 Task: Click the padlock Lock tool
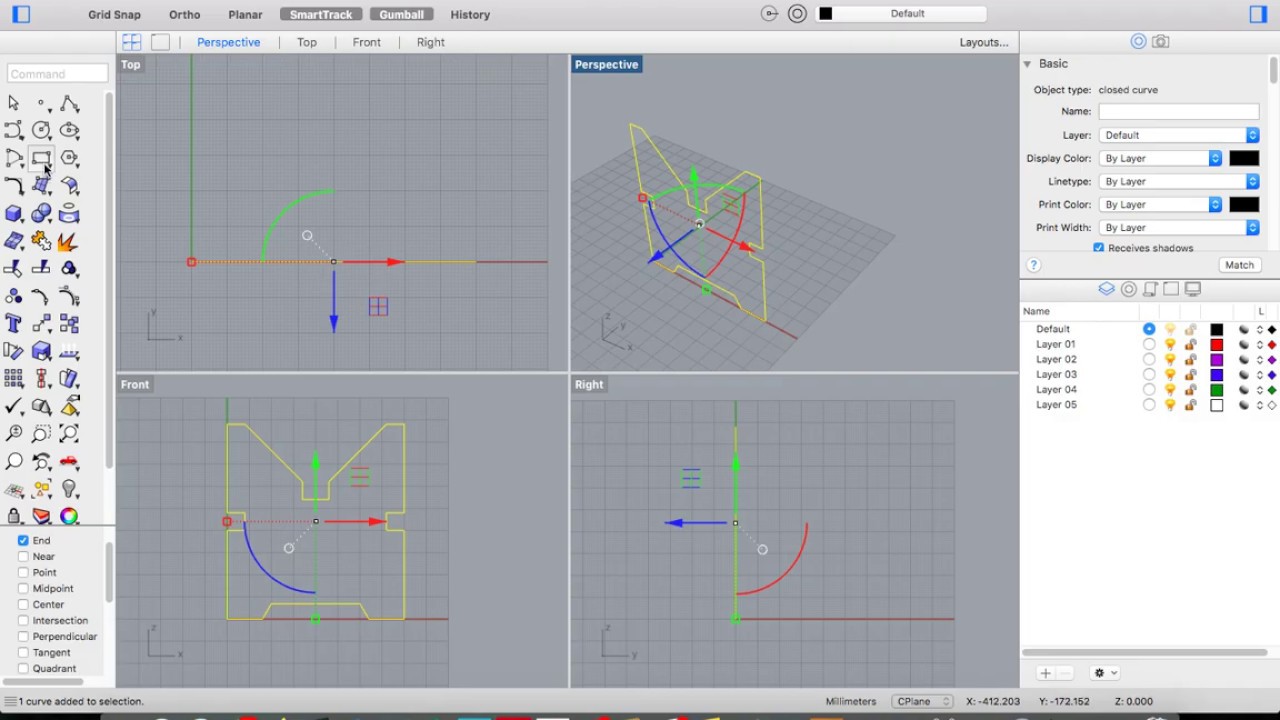[13, 516]
